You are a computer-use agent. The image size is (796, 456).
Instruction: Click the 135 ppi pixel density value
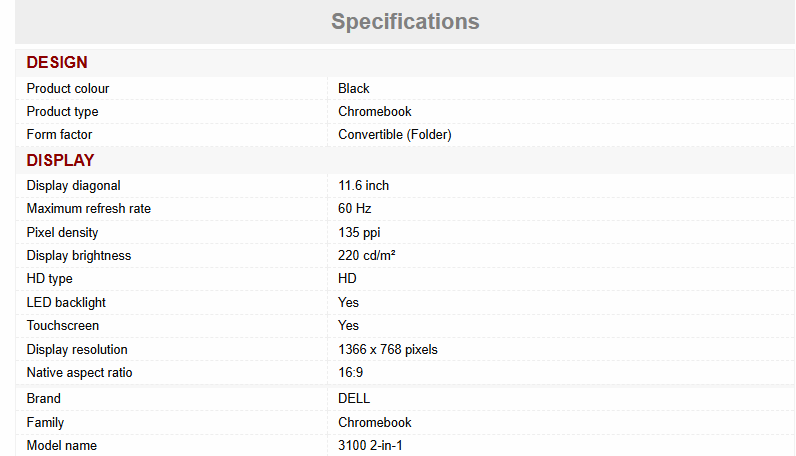[x=359, y=233]
